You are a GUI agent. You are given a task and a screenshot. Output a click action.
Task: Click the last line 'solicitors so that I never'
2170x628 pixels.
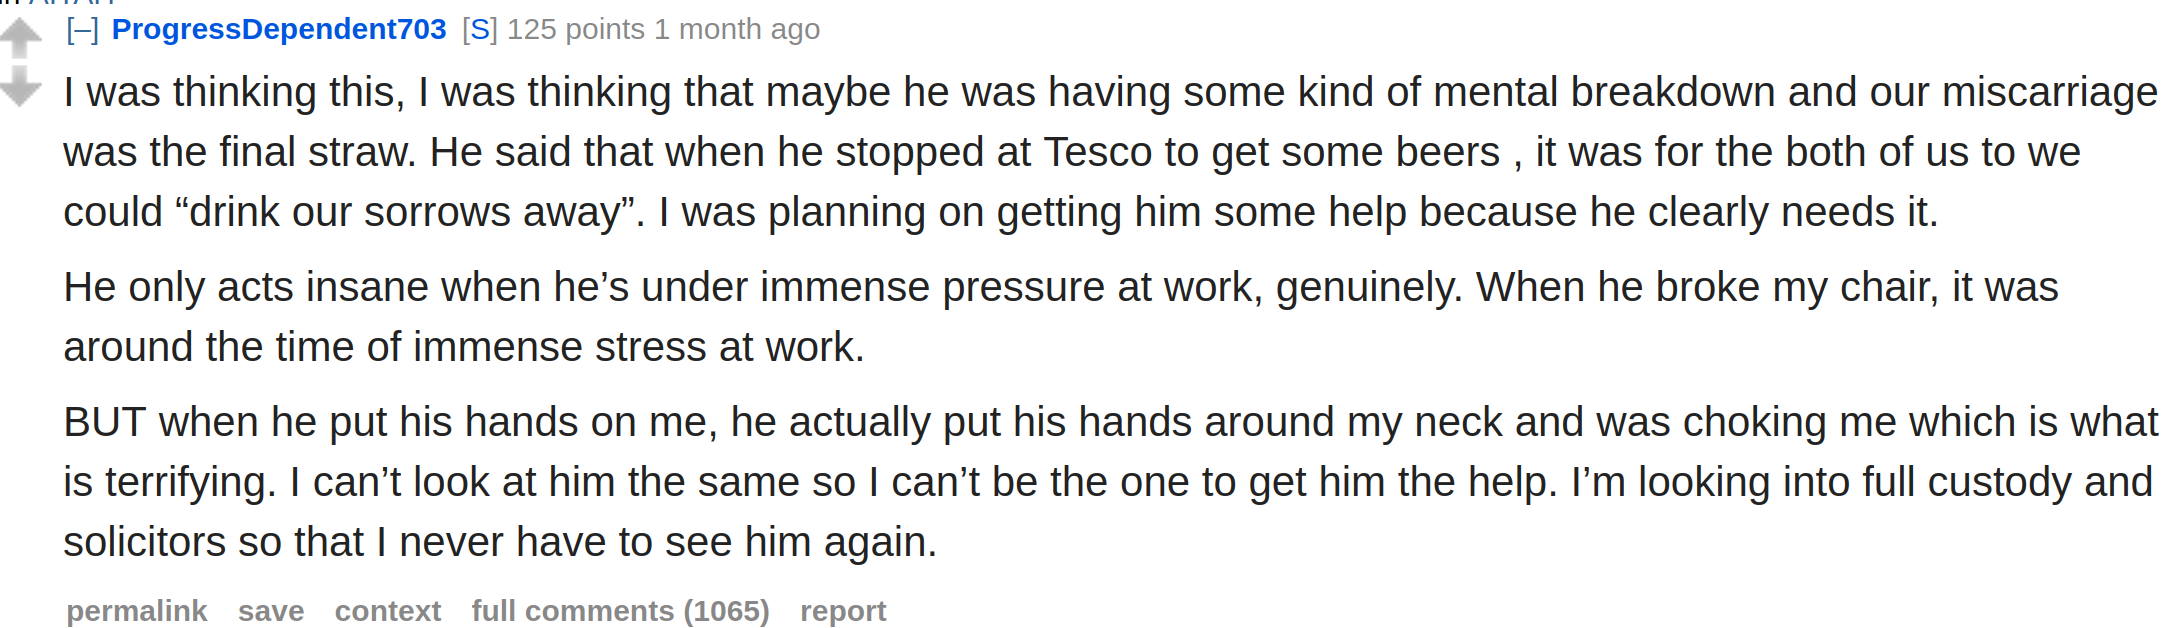pos(500,542)
